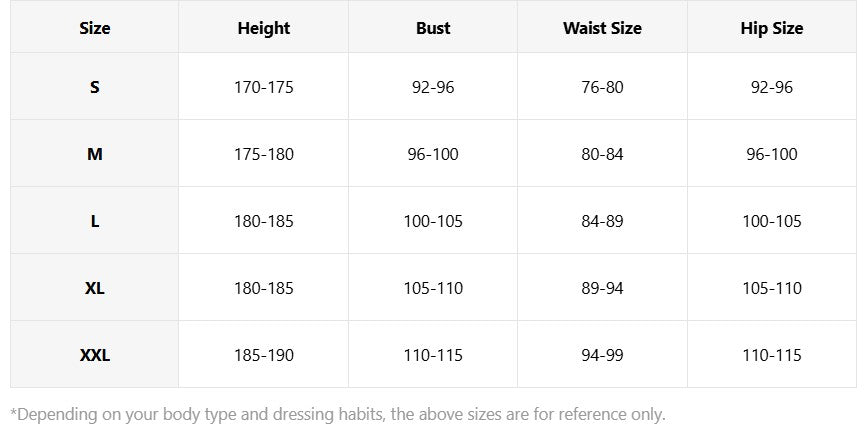Select the XXL size row label
Screen dimensions: 867x425
tap(95, 355)
